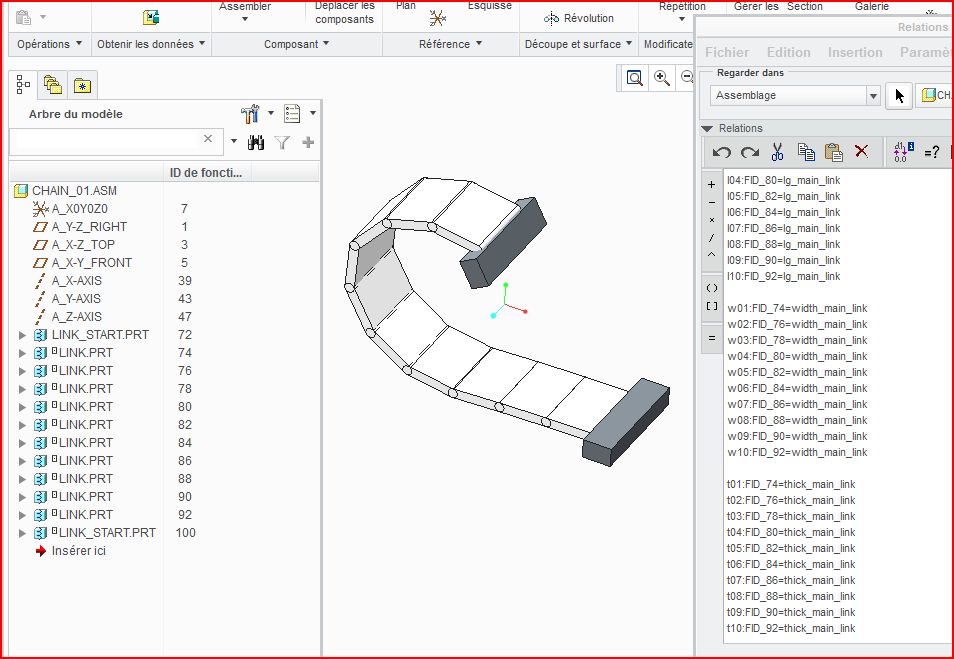Insert divide slash operator from side palette
The image size is (954, 659).
pos(712,238)
